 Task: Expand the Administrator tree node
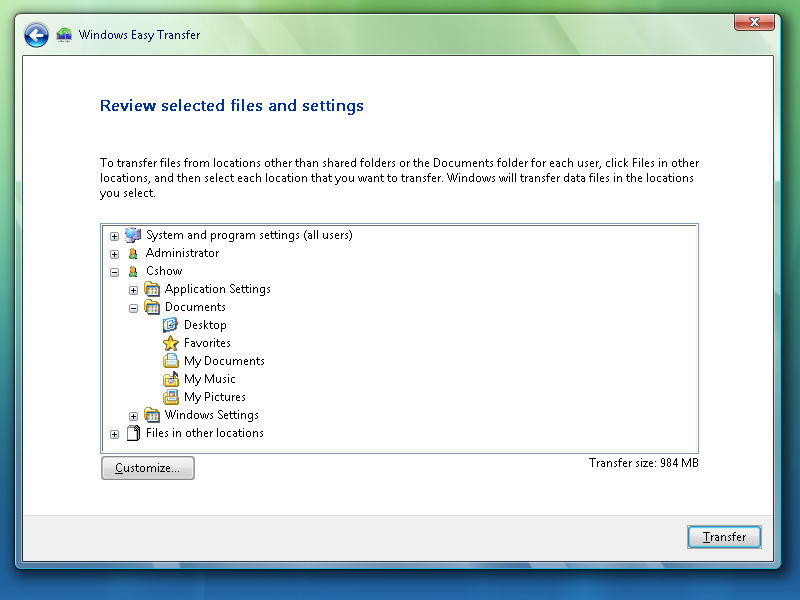[114, 254]
